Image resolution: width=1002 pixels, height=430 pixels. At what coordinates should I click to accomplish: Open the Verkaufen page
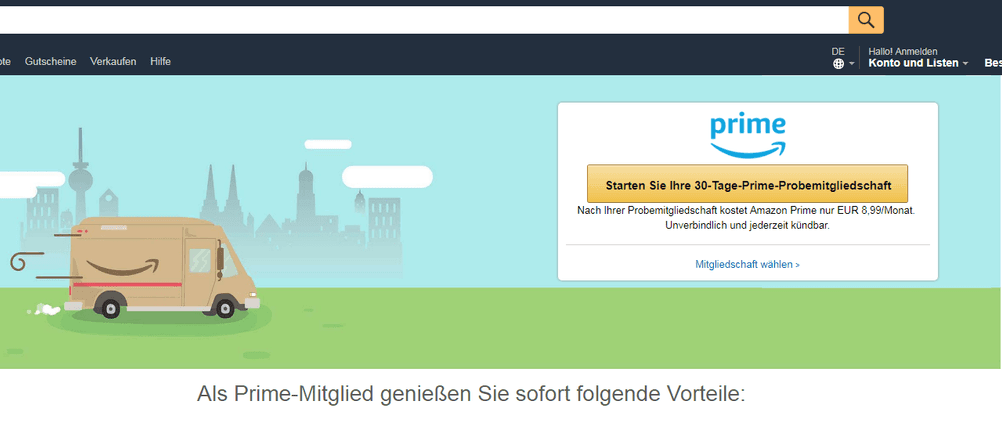(x=113, y=61)
